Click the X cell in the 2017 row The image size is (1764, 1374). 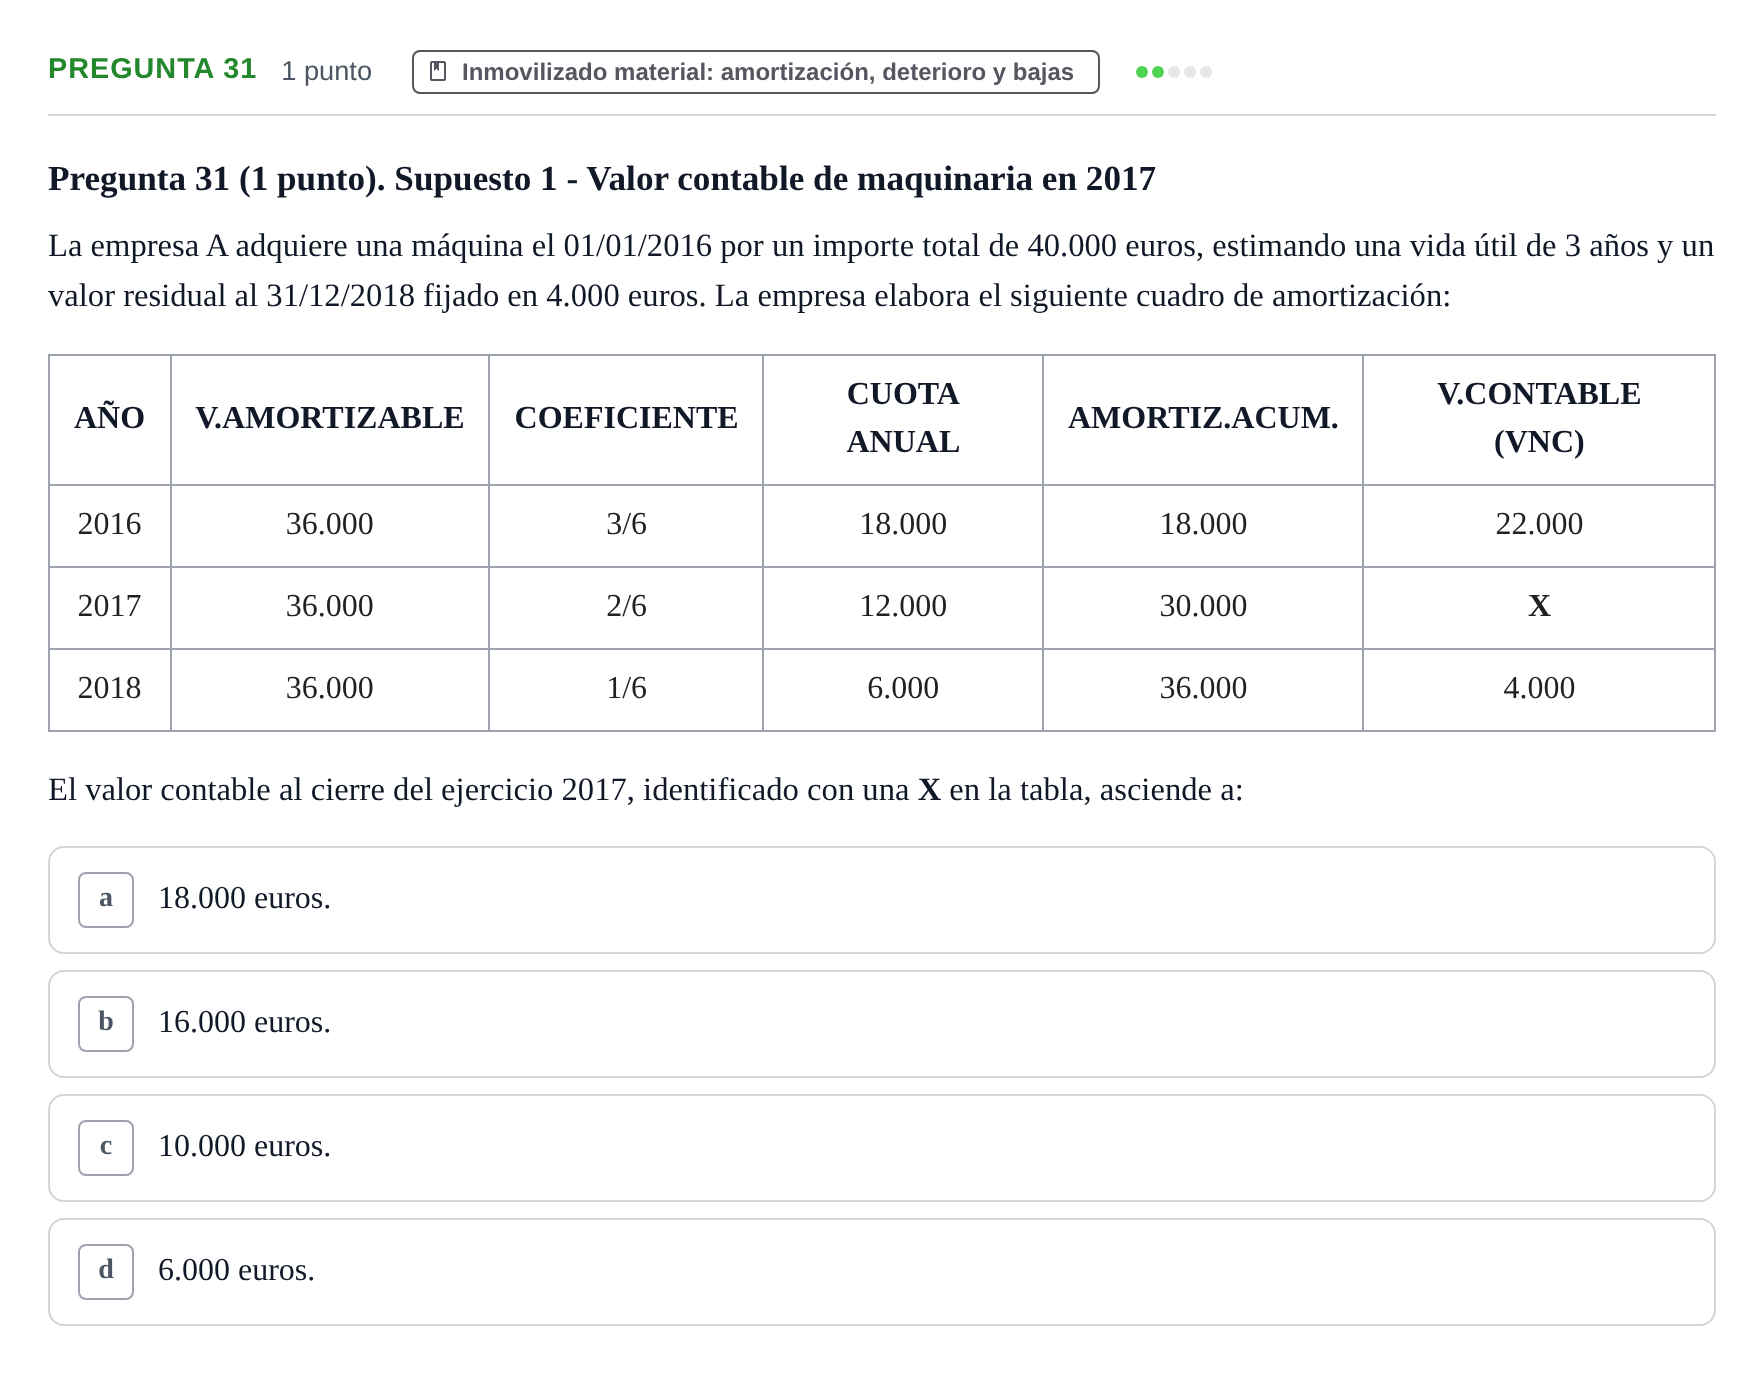tap(1538, 607)
